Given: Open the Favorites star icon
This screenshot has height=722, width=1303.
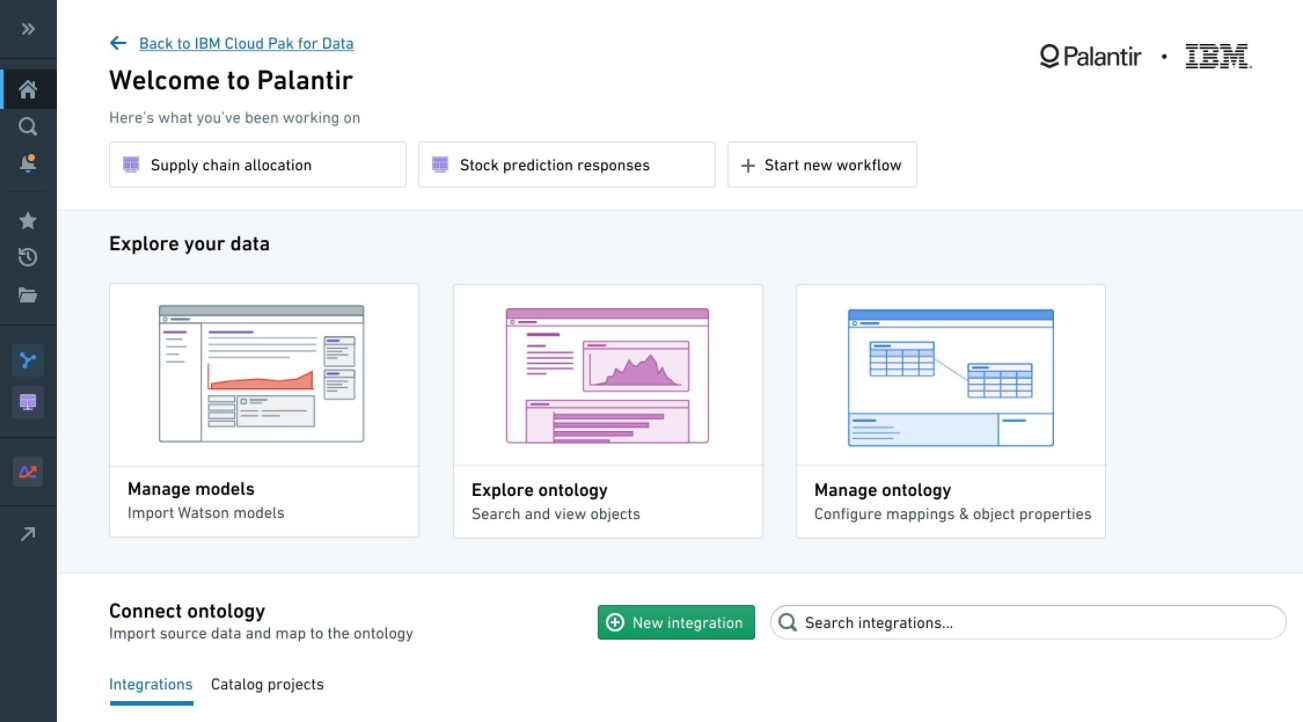Looking at the screenshot, I should click(x=28, y=220).
